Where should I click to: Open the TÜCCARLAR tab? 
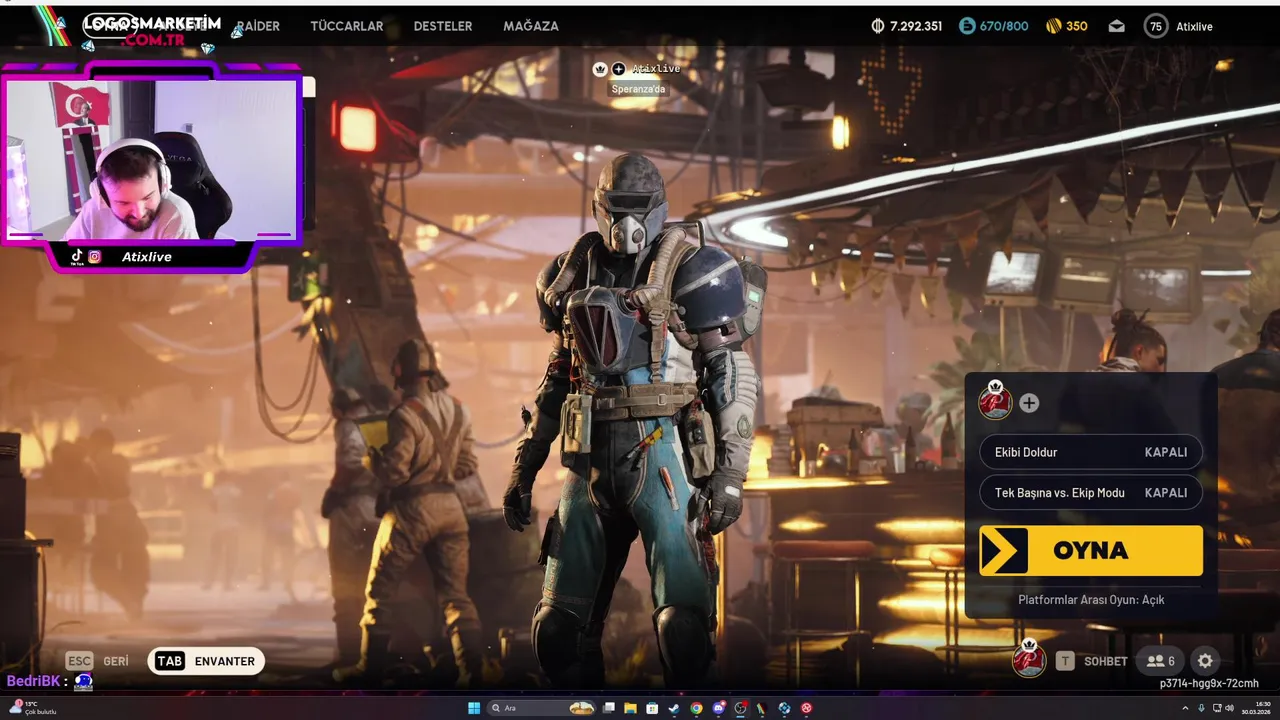[347, 26]
